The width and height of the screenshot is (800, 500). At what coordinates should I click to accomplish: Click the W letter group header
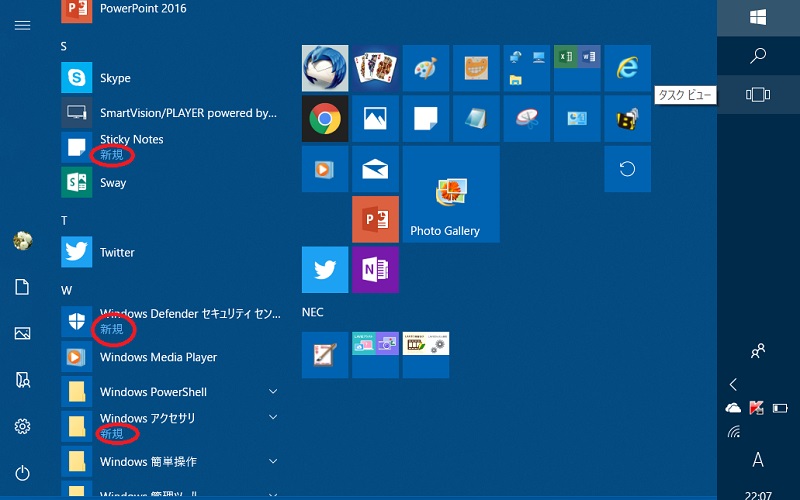click(x=66, y=290)
